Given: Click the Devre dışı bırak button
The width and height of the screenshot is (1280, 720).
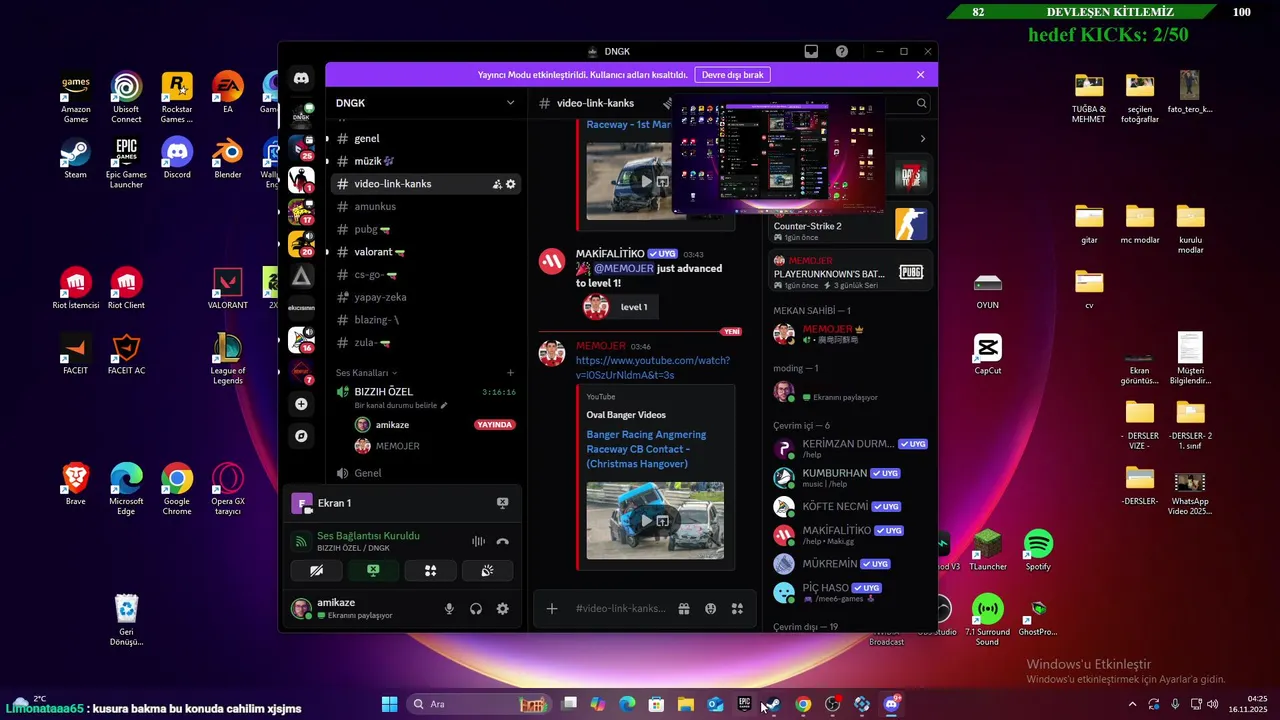Looking at the screenshot, I should coord(732,75).
